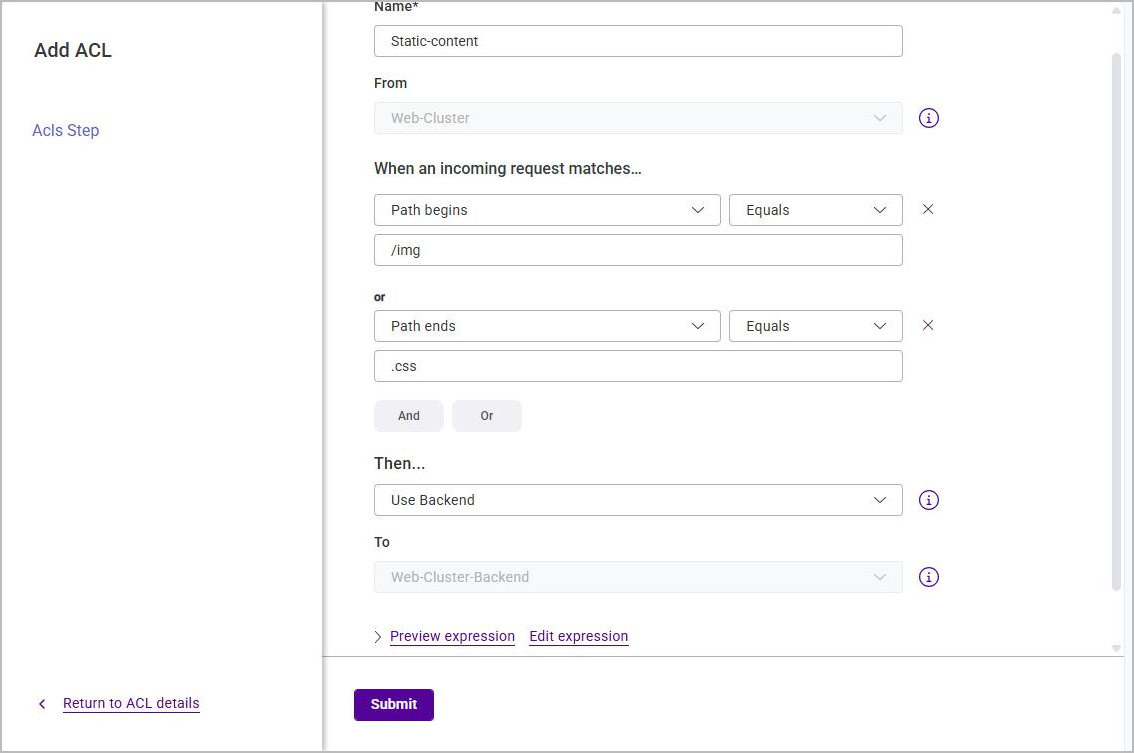Screen dimensions: 1134x753
Task: Click the scrollbar down arrow
Action: [x=1117, y=649]
